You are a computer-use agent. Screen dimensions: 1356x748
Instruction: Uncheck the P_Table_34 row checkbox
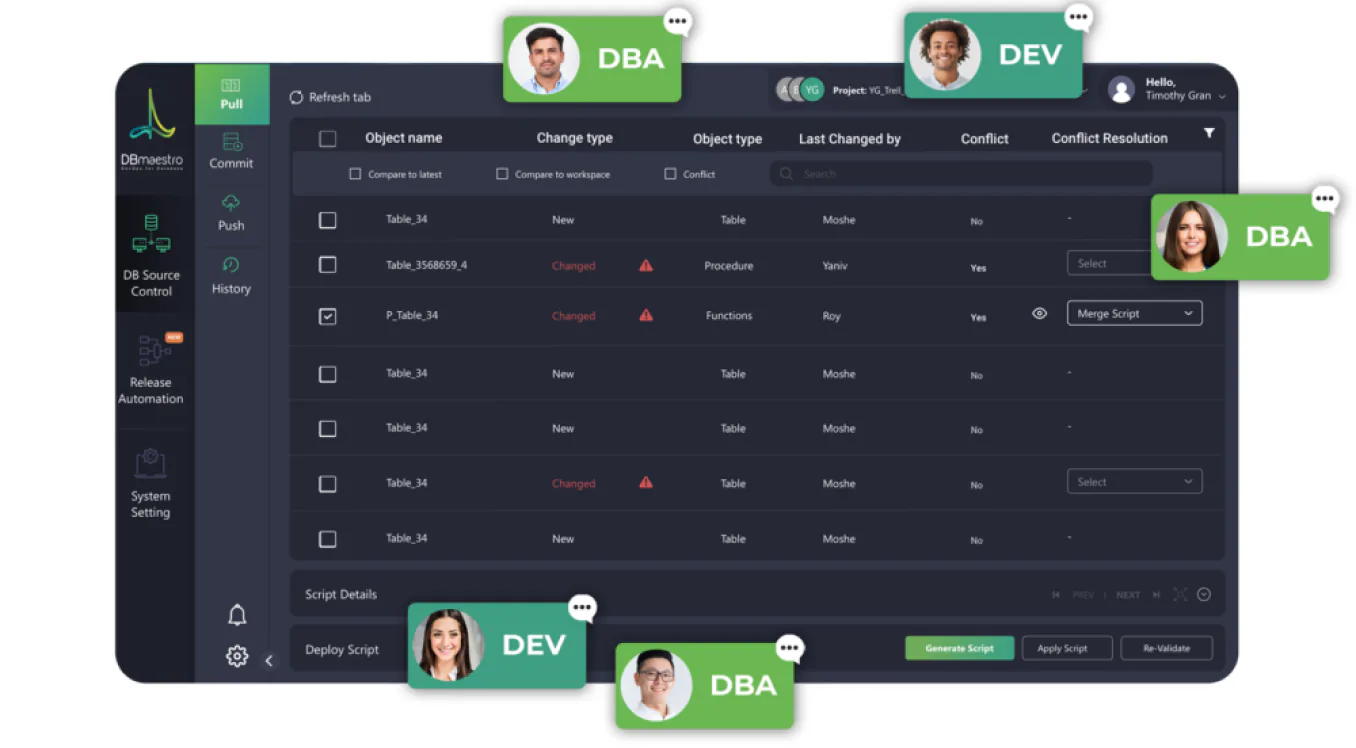pyautogui.click(x=327, y=316)
